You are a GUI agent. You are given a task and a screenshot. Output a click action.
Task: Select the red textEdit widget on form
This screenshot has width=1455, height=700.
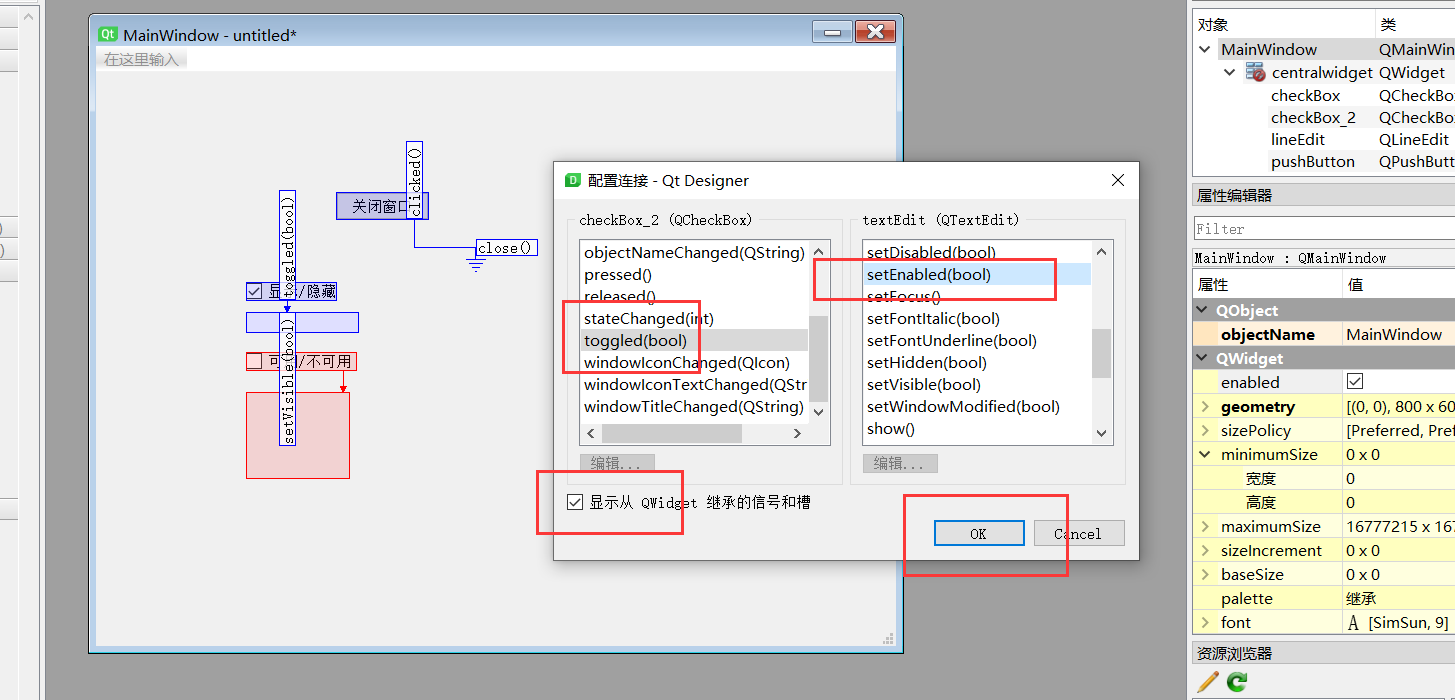pyautogui.click(x=298, y=435)
